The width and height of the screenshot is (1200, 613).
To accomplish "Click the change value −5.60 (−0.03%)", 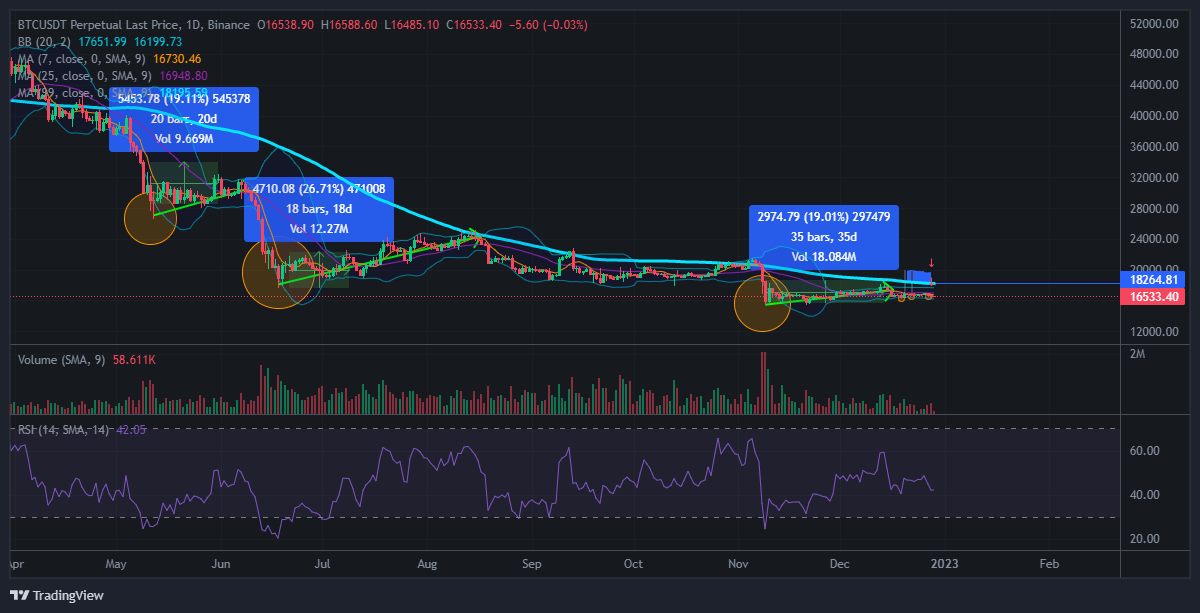I will [x=550, y=24].
